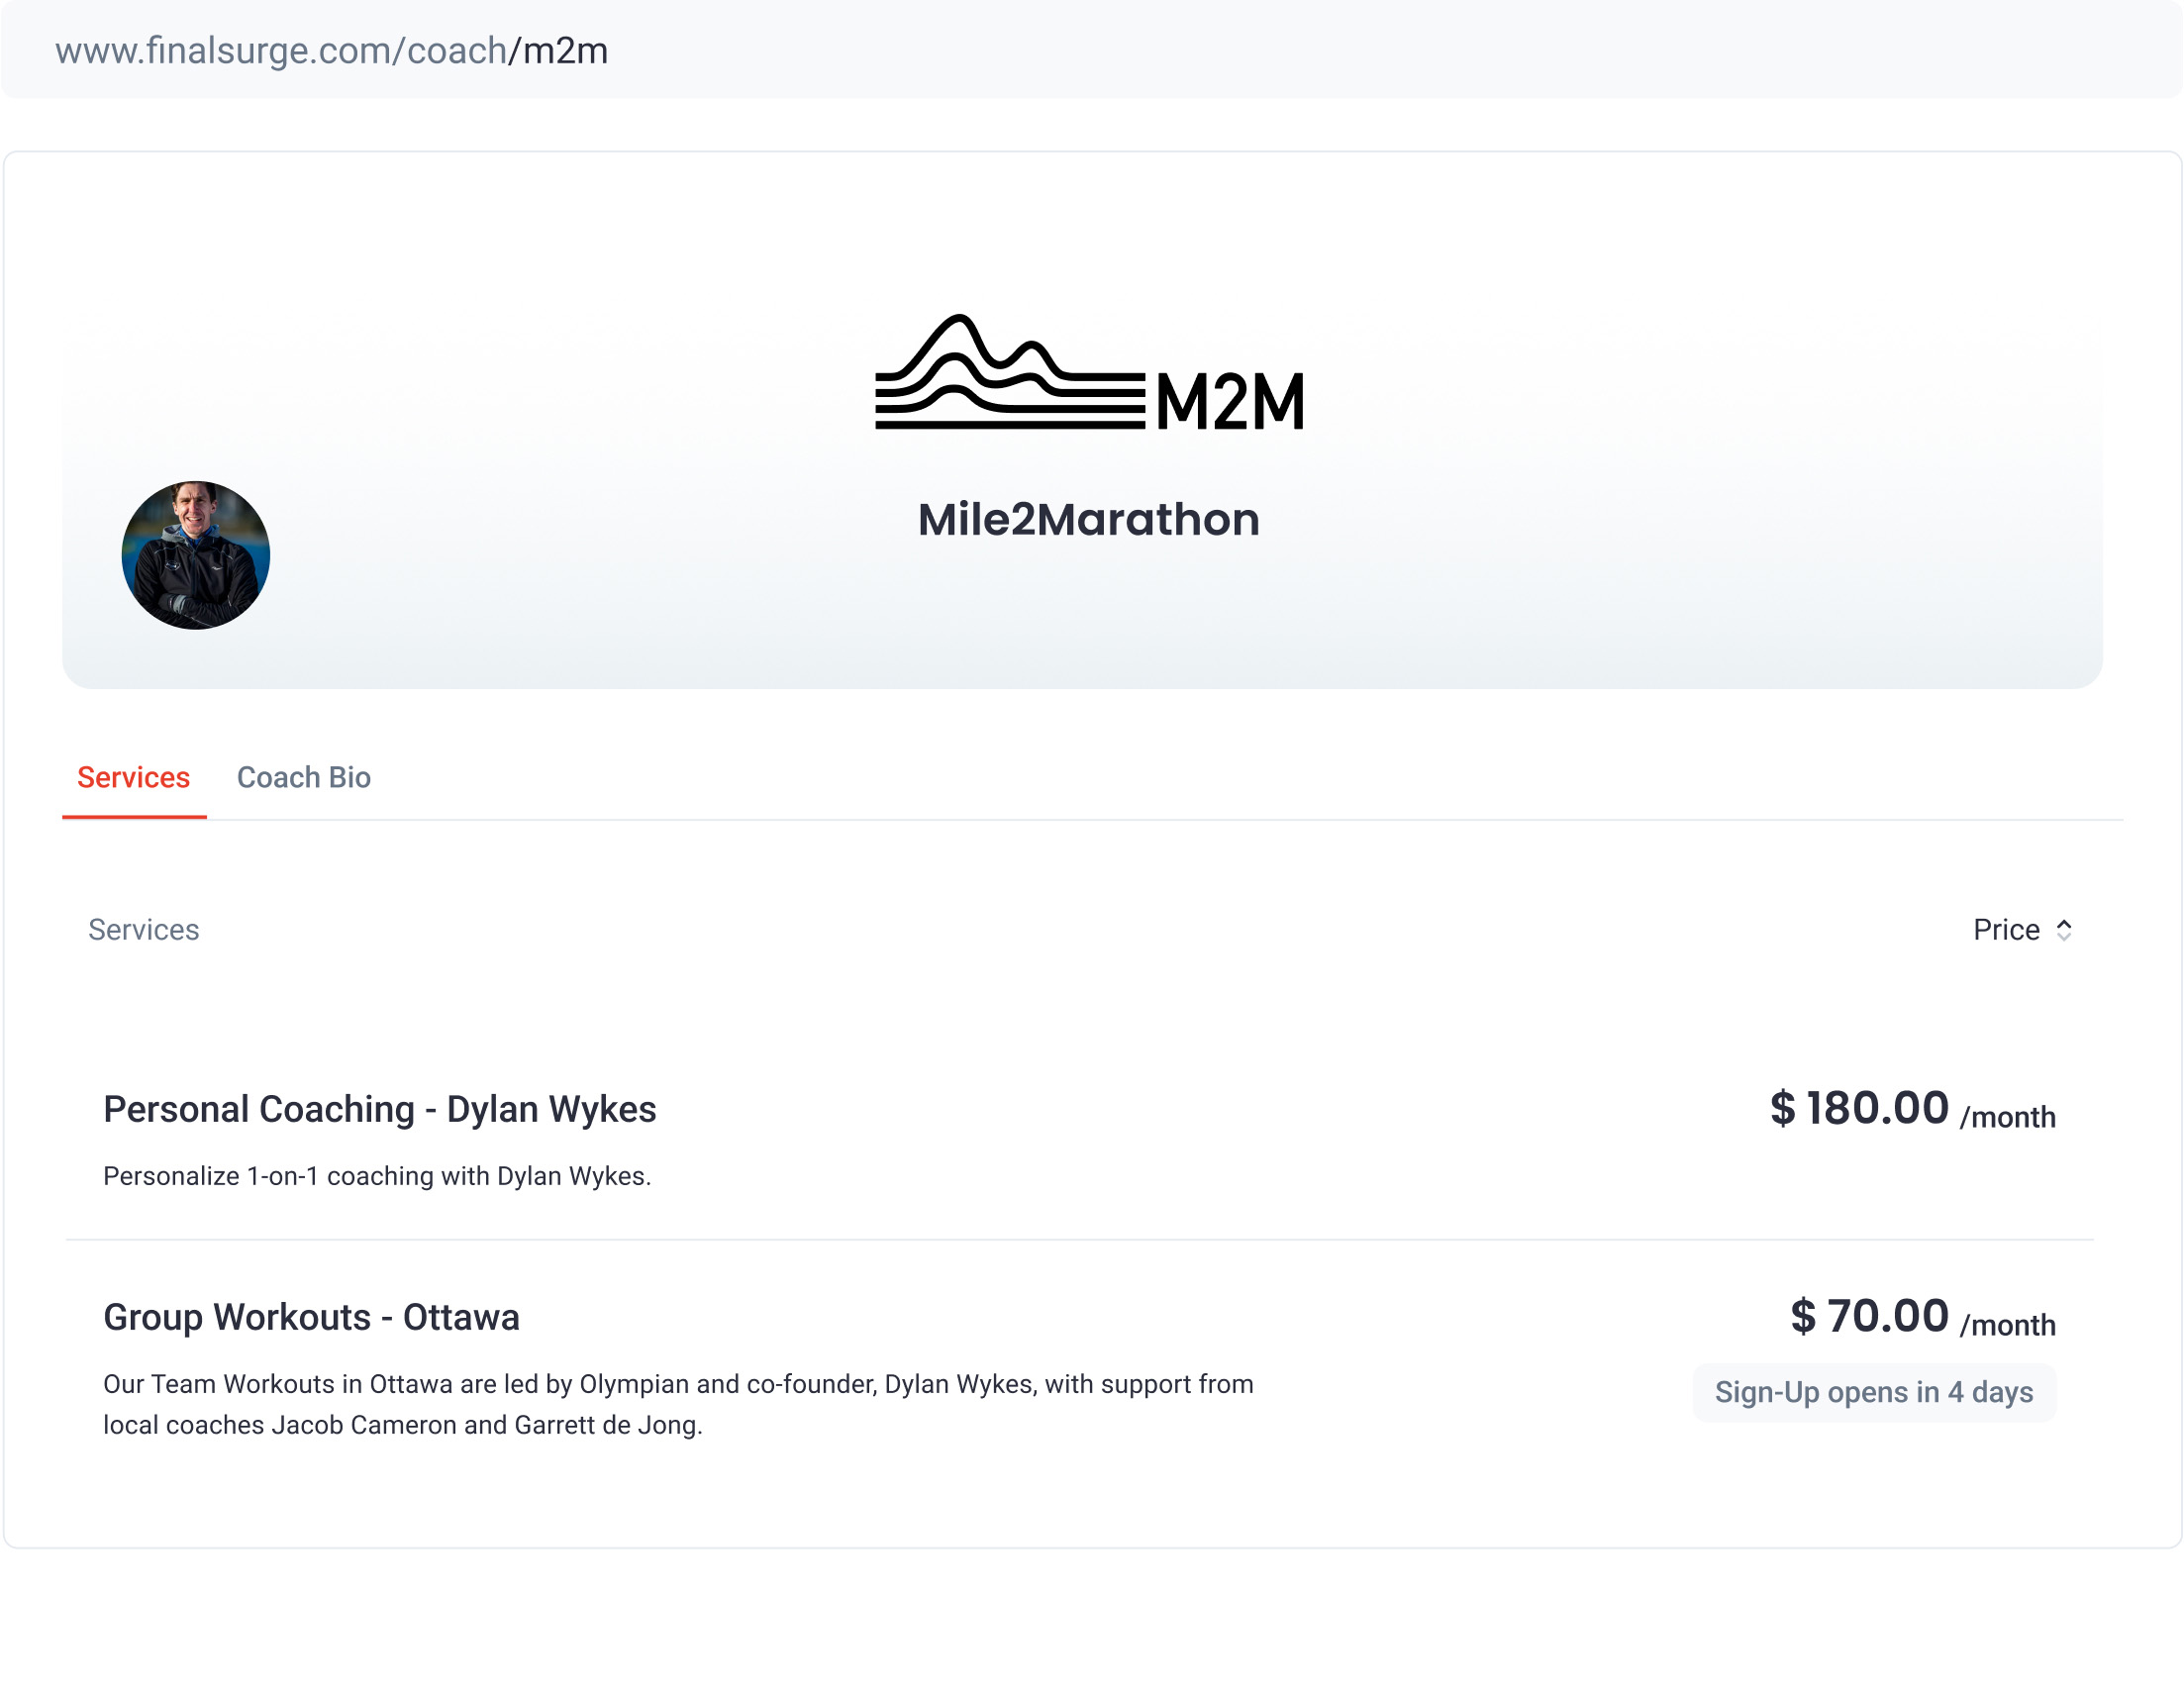This screenshot has height=1696, width=2184.
Task: Select the Services tab
Action: 133,778
